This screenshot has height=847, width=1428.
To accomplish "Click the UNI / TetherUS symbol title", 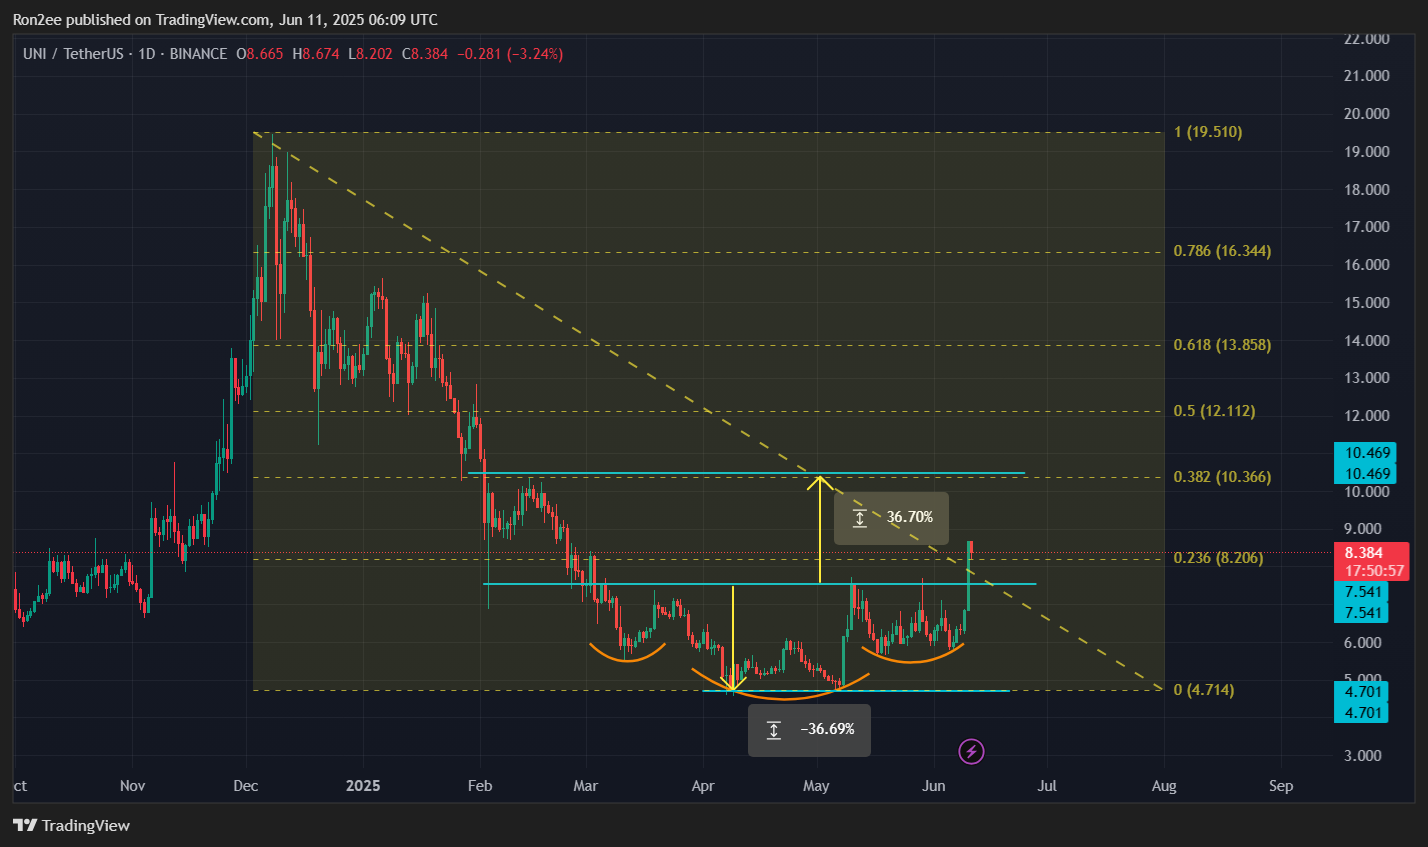I will coord(73,54).
